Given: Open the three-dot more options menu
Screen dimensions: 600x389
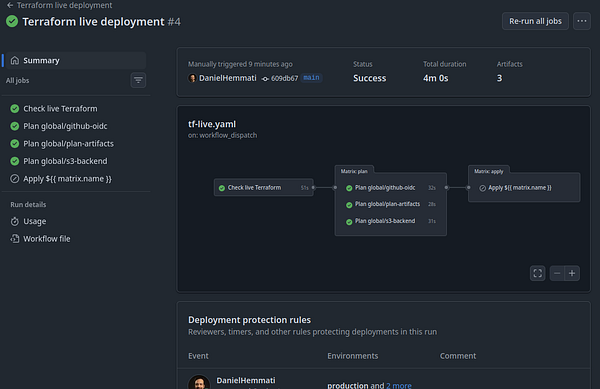Looking at the screenshot, I should (582, 21).
